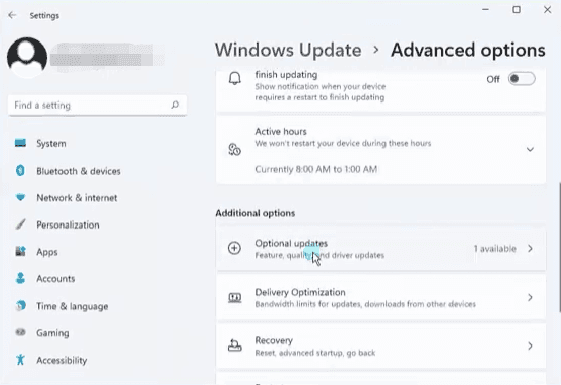Maximize the Settings window
Image resolution: width=561 pixels, height=385 pixels.
point(516,10)
